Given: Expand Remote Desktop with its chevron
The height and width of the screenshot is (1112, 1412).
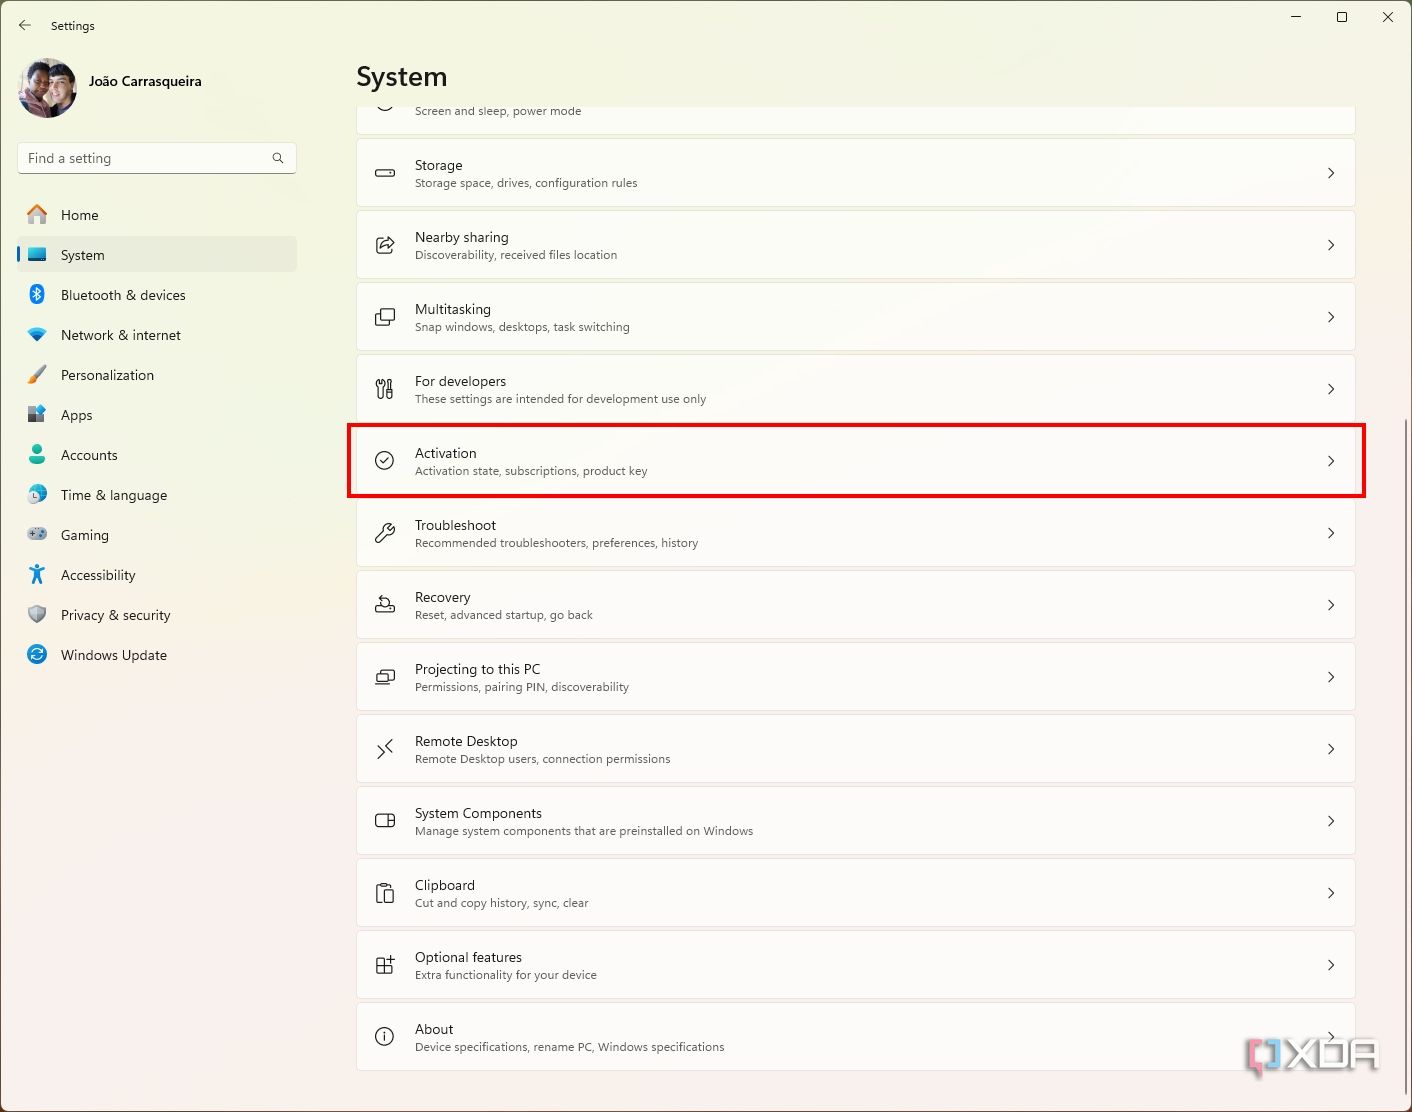Looking at the screenshot, I should [1331, 749].
